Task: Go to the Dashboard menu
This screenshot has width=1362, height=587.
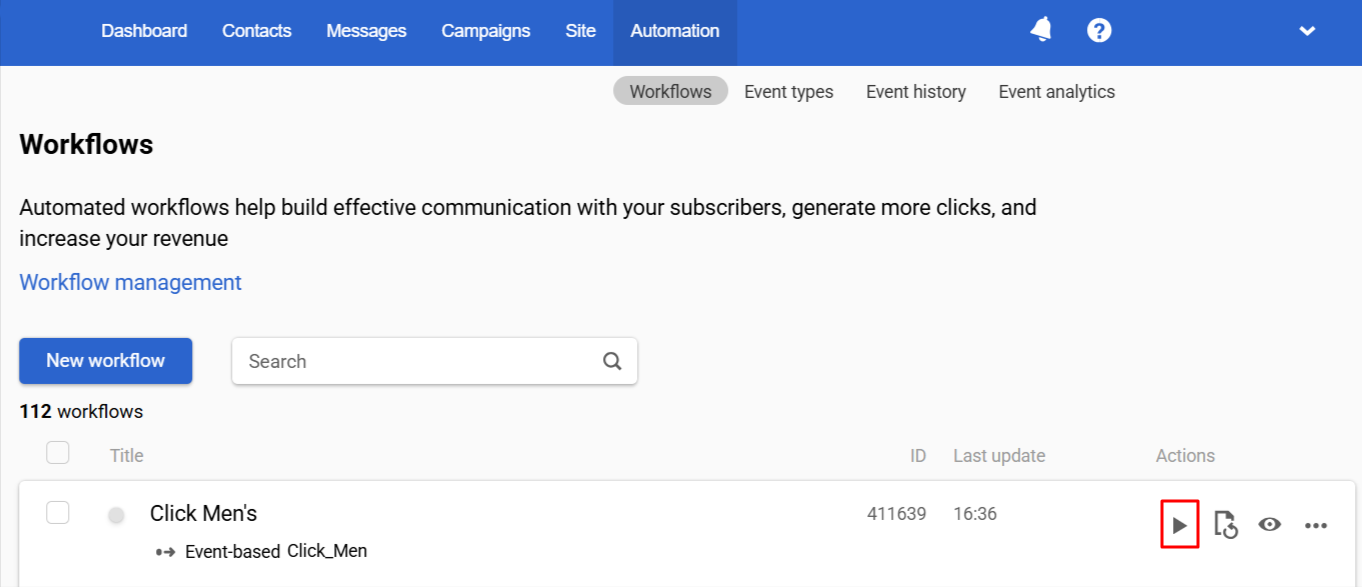Action: tap(144, 31)
